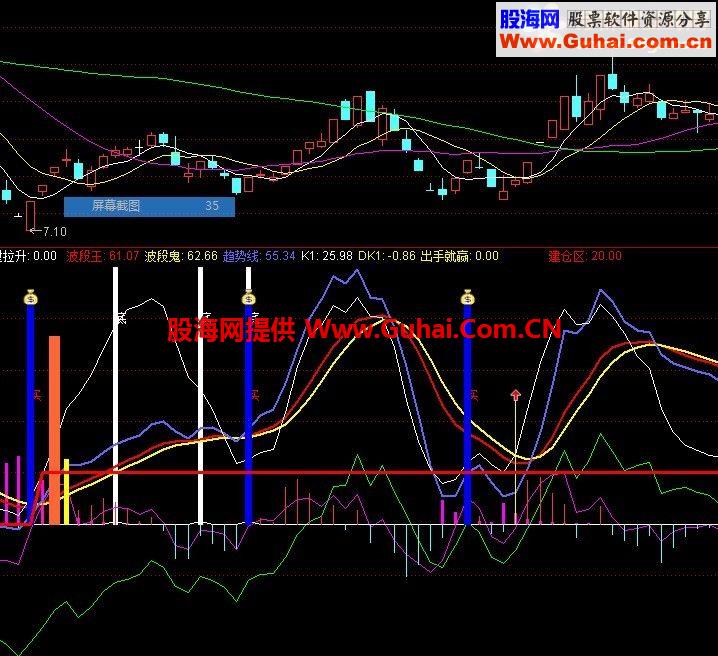Click the 屏幕截图 35 blue box
Screen dimensions: 718x656
coord(149,206)
